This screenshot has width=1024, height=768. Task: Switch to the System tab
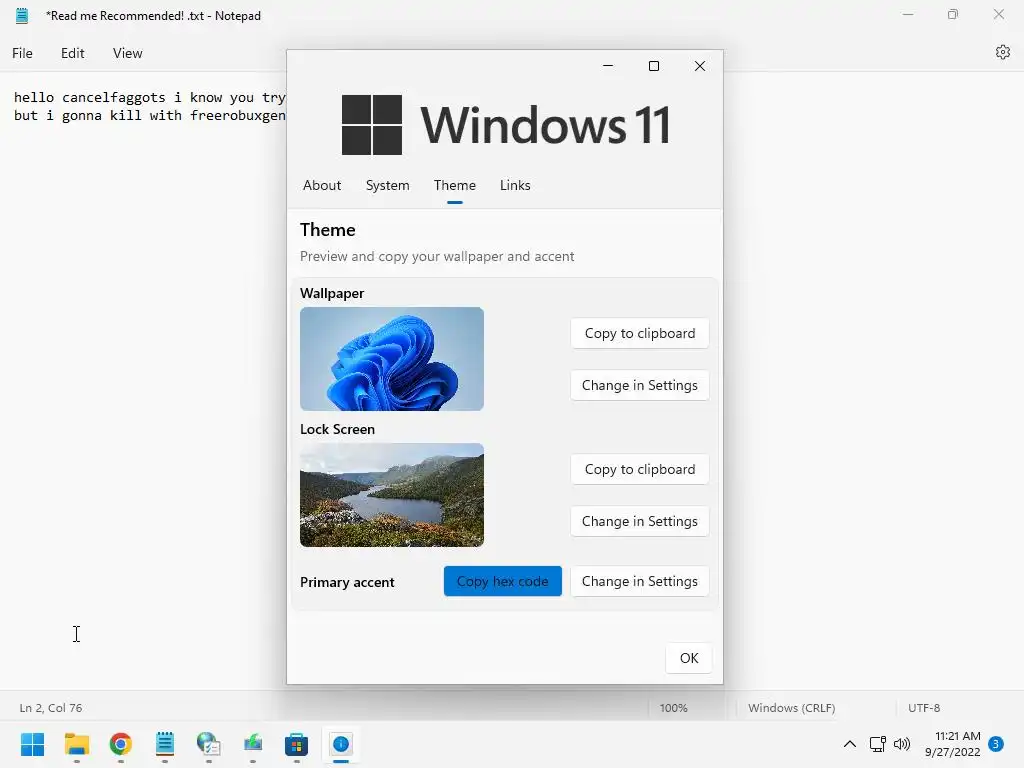(x=387, y=185)
